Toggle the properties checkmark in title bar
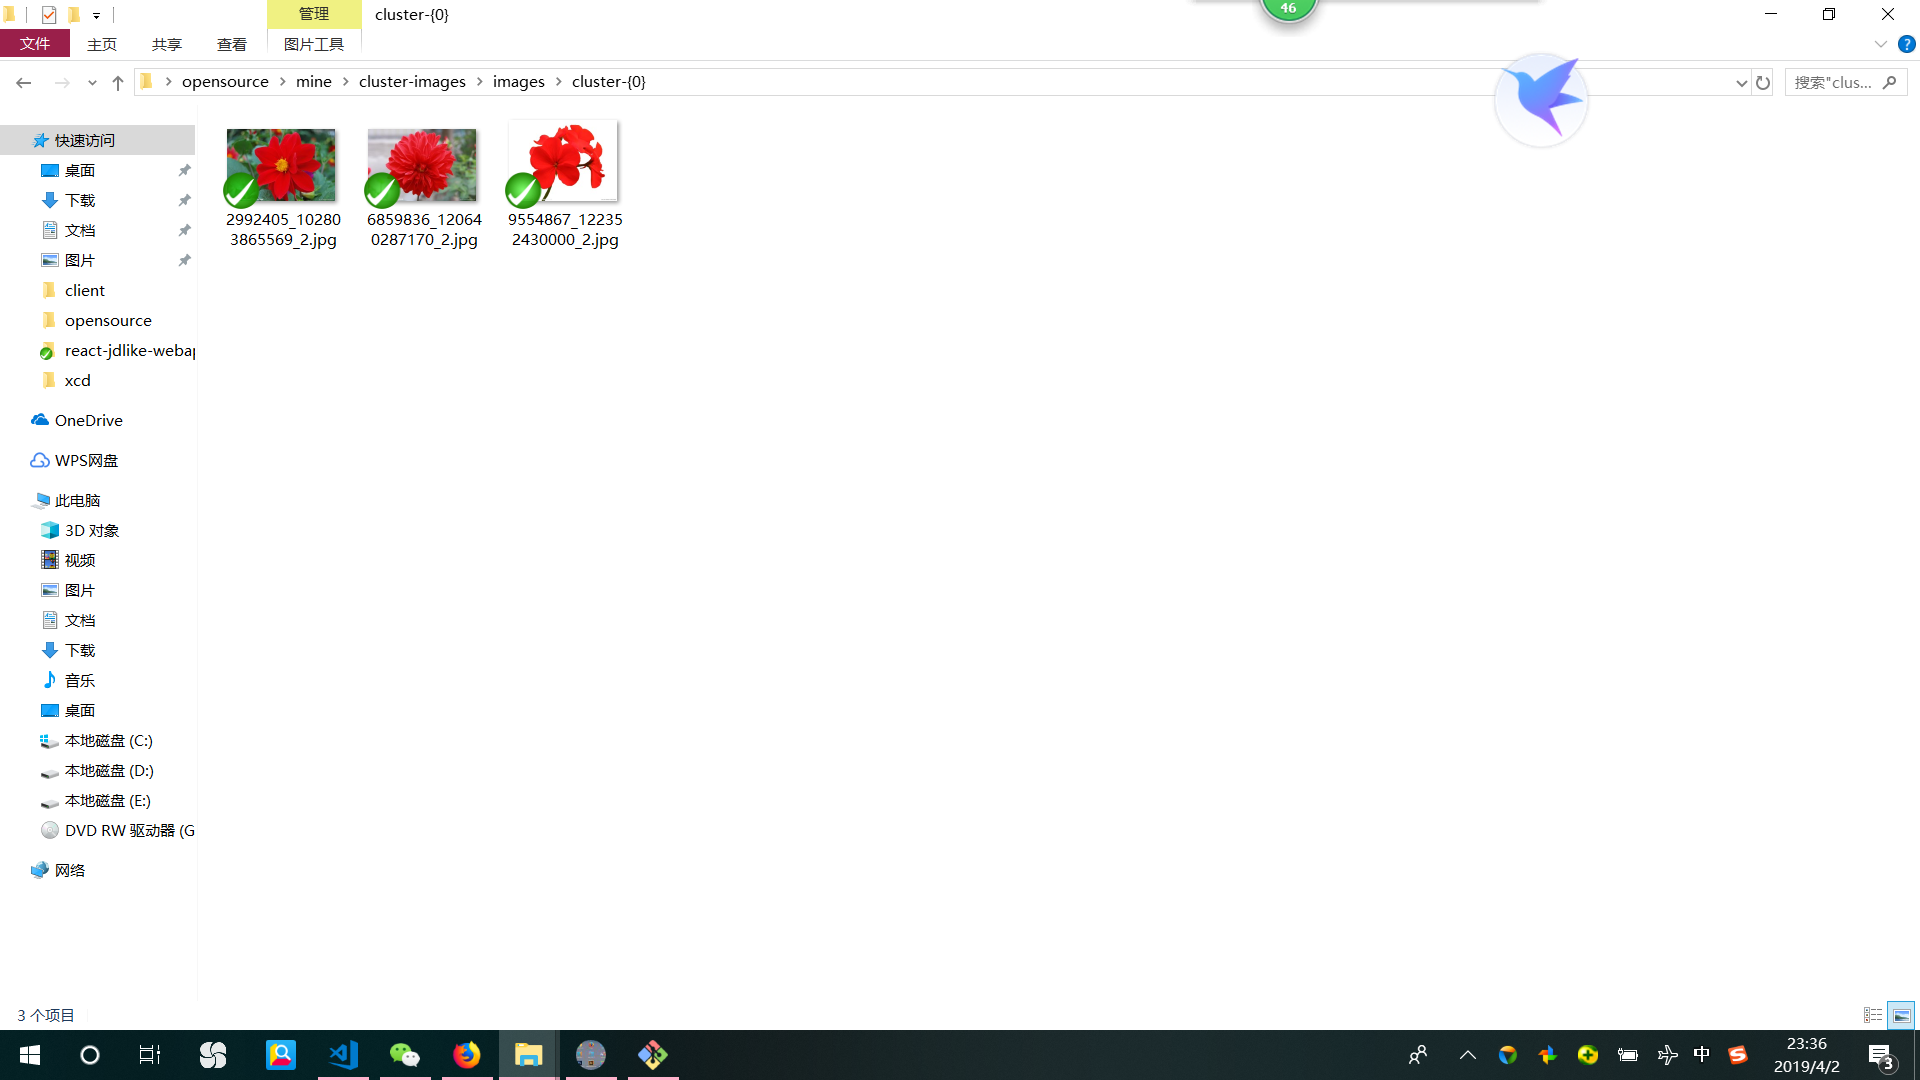The width and height of the screenshot is (1920, 1080). [x=48, y=14]
